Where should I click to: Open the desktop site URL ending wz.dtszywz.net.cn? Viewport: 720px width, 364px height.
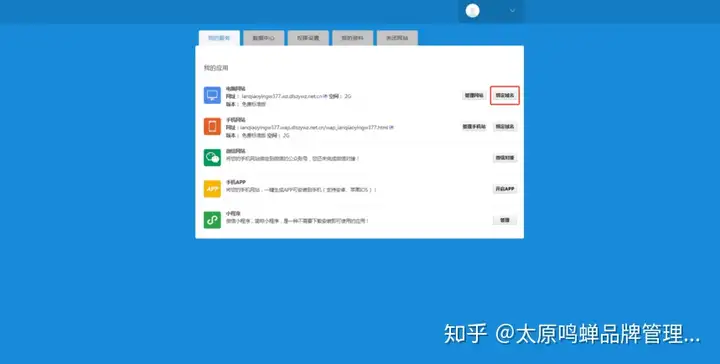282,96
